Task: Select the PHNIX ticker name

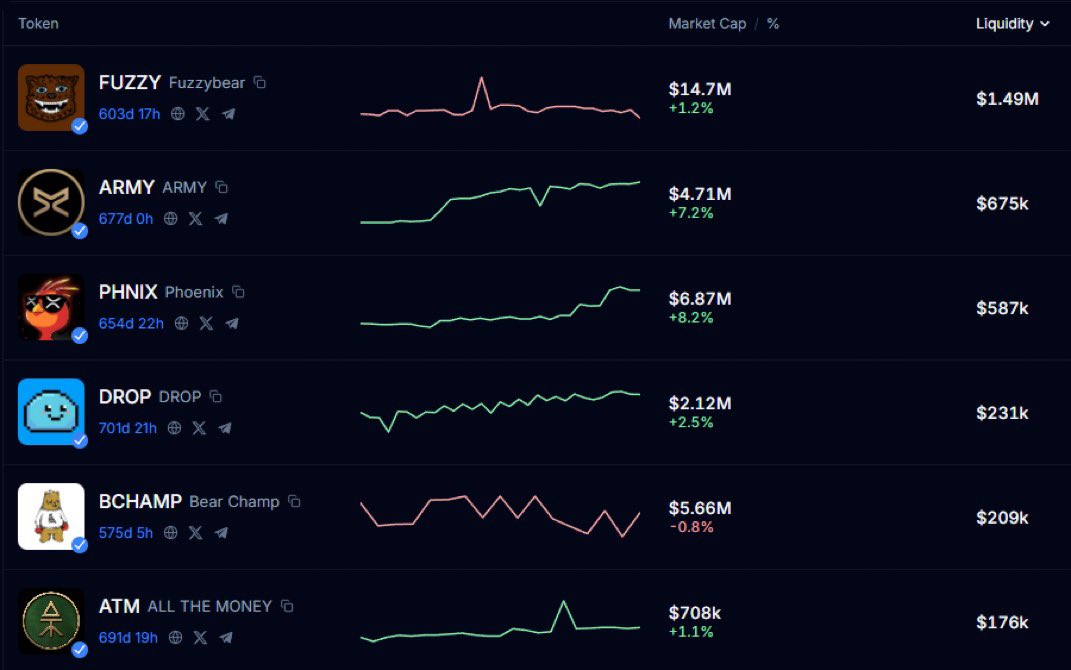Action: 128,292
